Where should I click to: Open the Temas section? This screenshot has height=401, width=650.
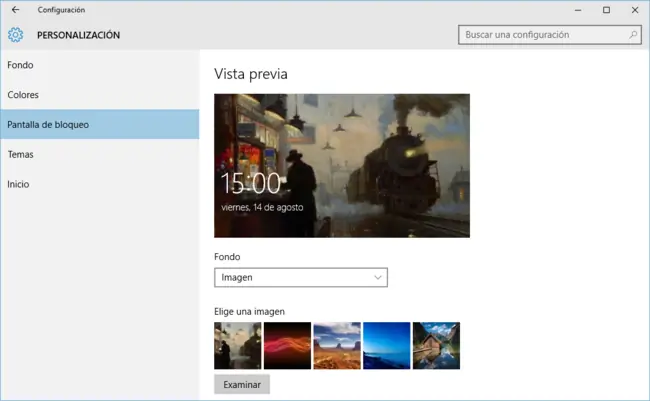(x=99, y=154)
